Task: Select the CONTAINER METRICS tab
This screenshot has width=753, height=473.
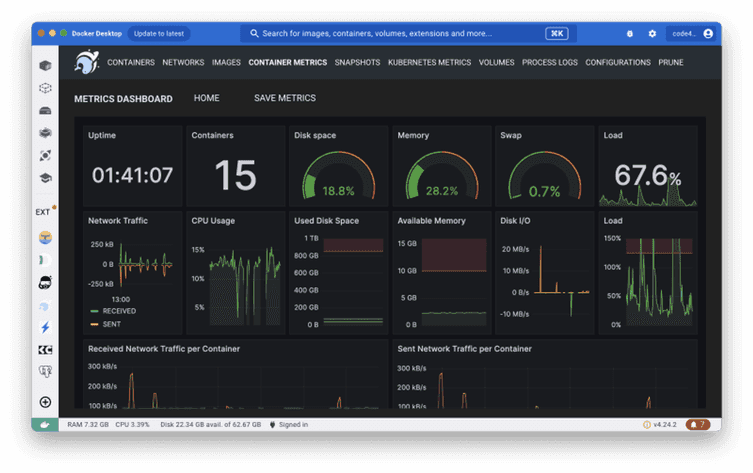Action: (288, 62)
